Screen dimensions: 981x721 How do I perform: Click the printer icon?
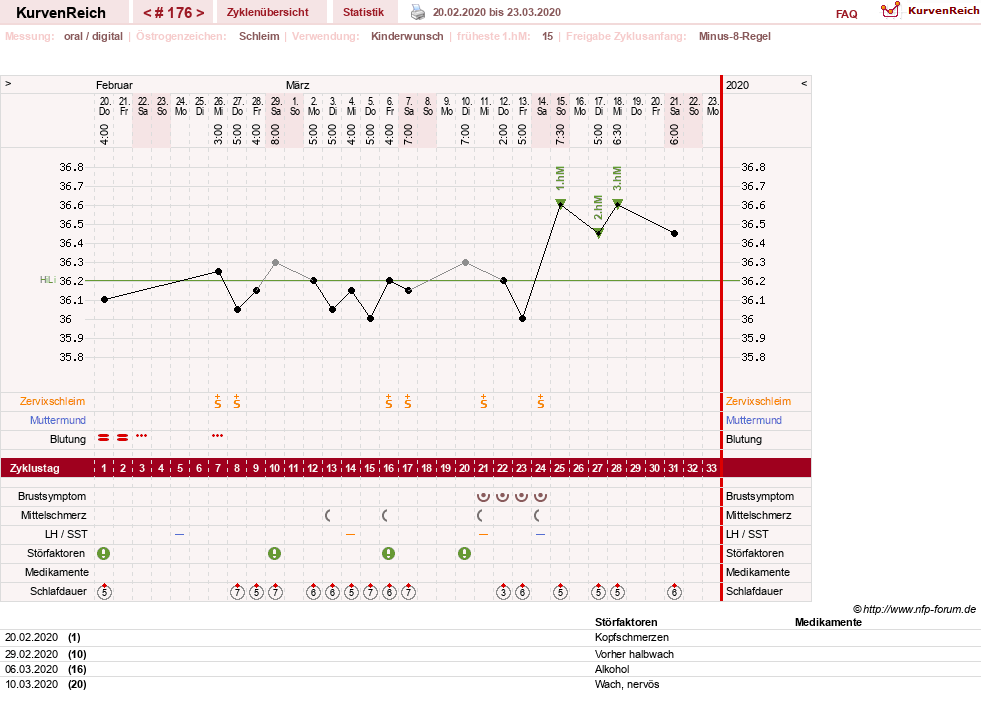point(417,12)
